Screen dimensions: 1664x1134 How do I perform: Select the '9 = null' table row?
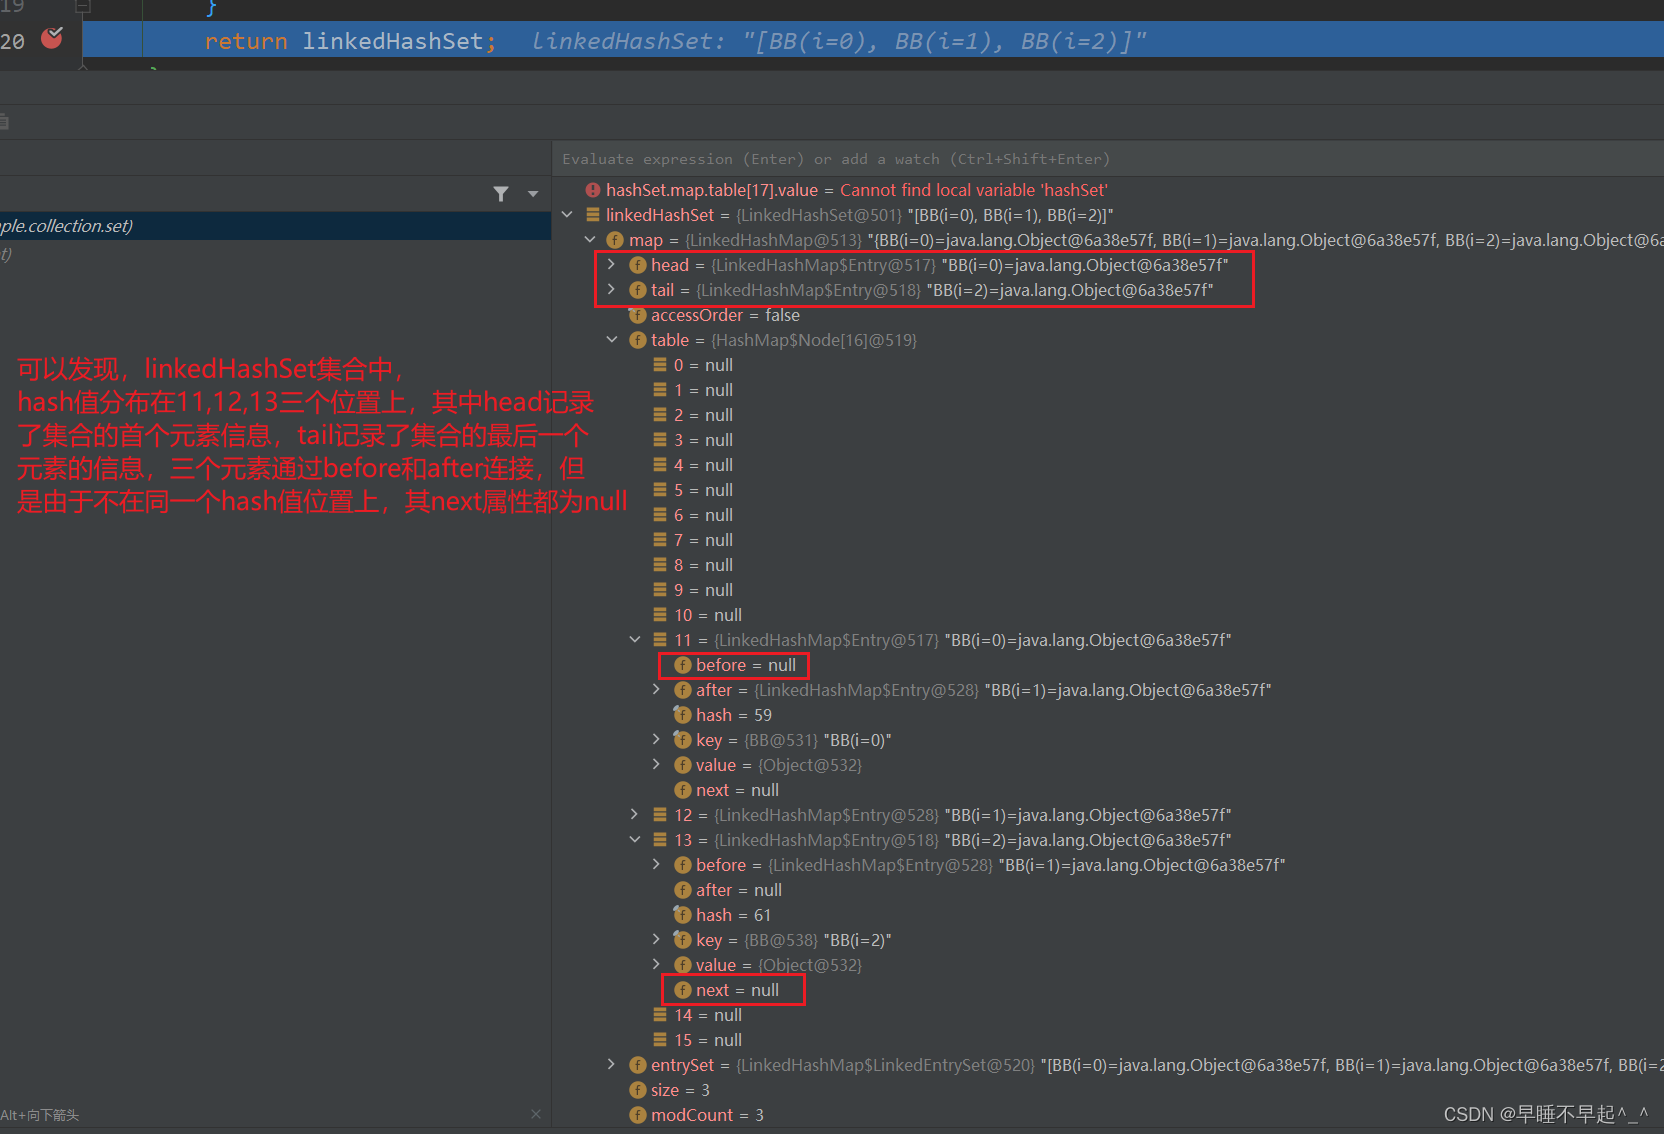[1108, 590]
